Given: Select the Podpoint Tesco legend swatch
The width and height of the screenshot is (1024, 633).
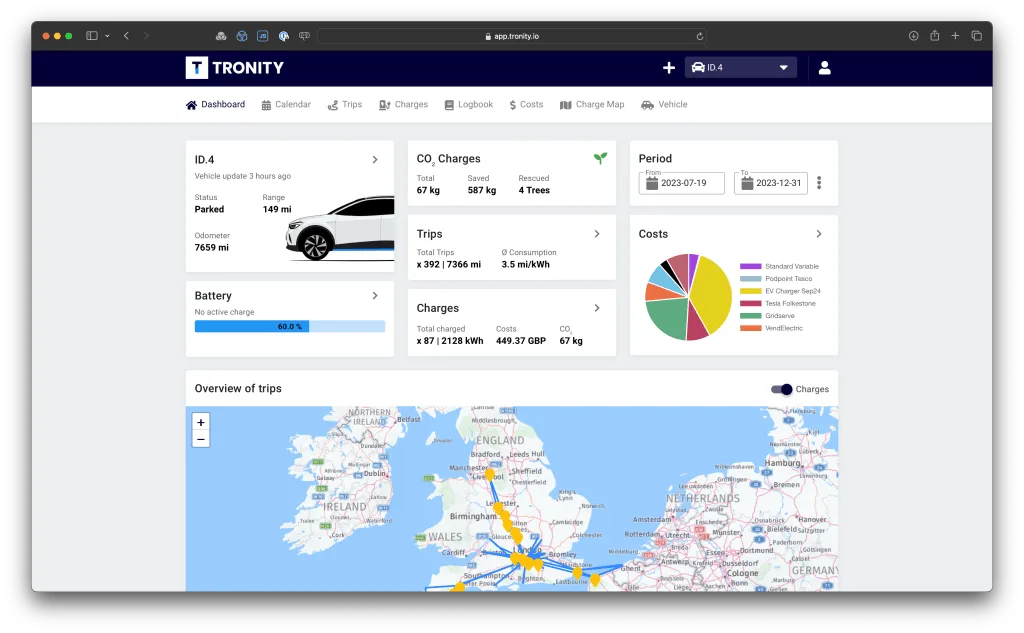Looking at the screenshot, I should click(x=750, y=279).
